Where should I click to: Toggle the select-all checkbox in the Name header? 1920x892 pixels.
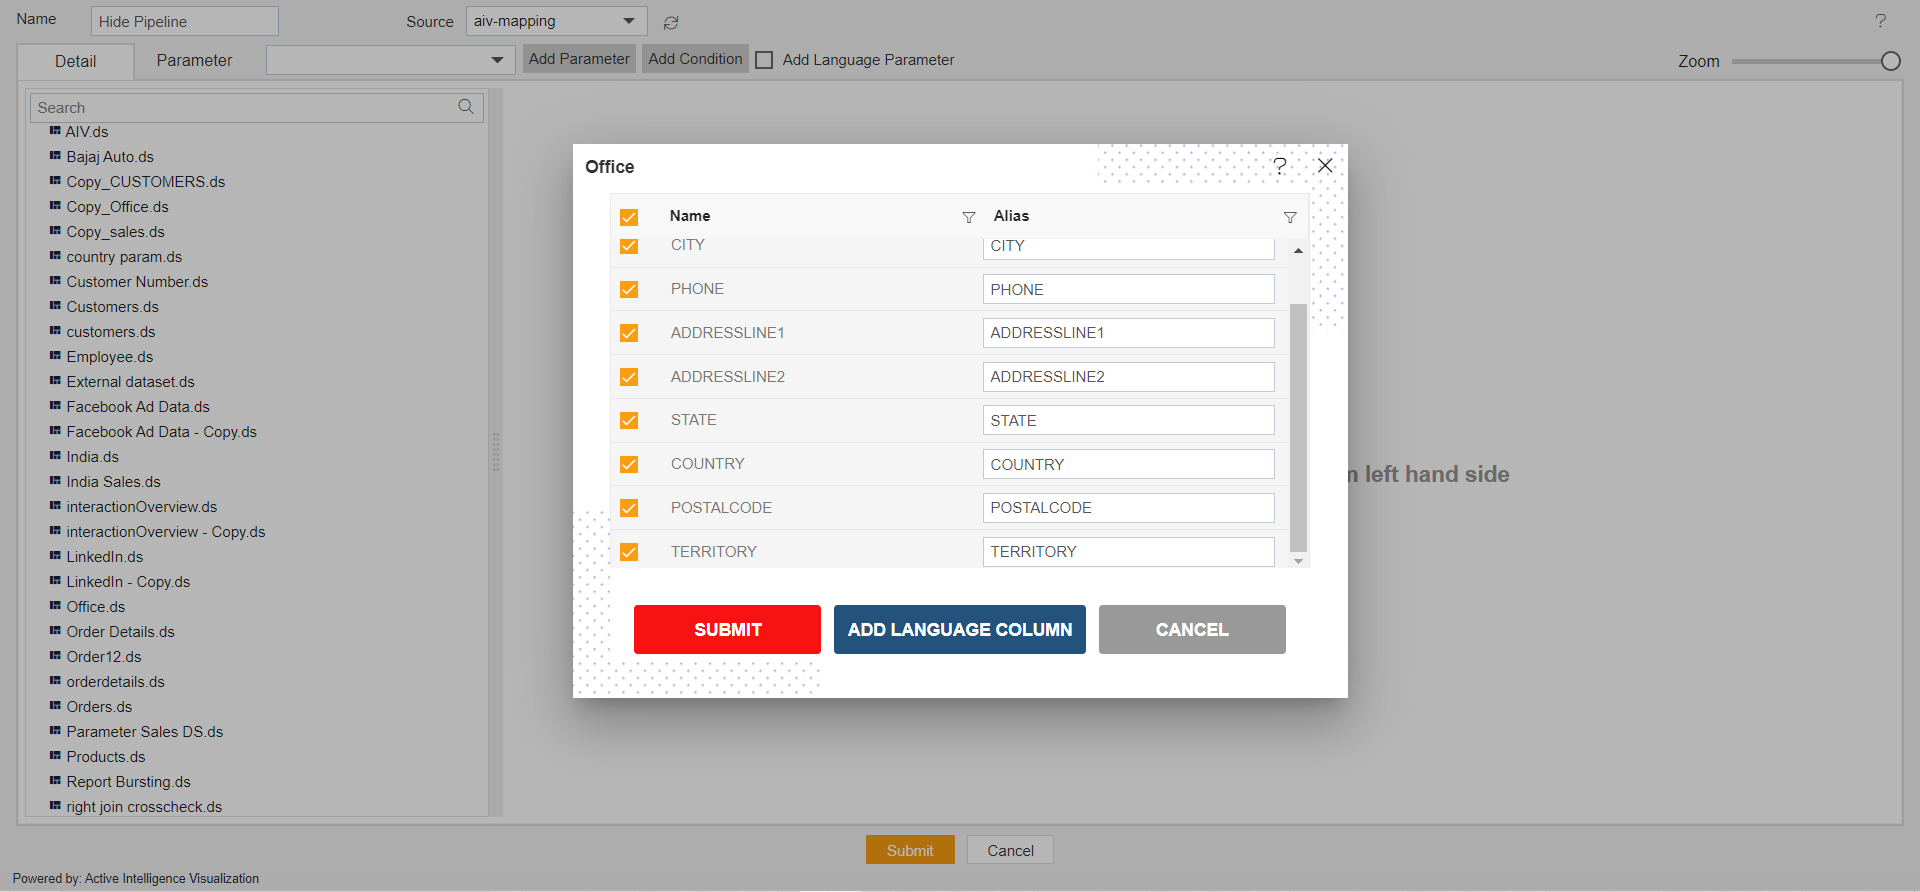point(629,217)
